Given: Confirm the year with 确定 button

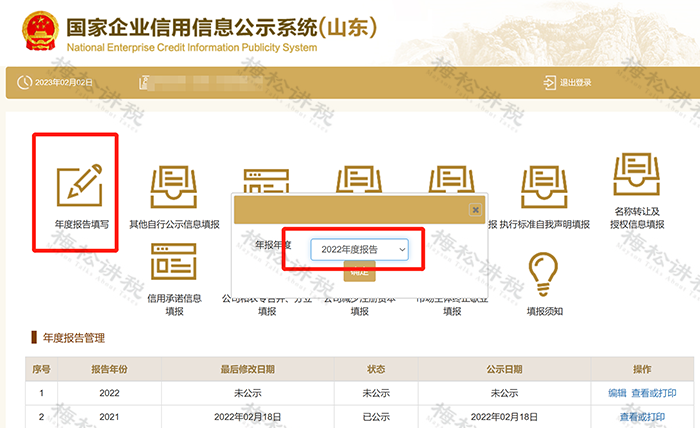Looking at the screenshot, I should 359,271.
